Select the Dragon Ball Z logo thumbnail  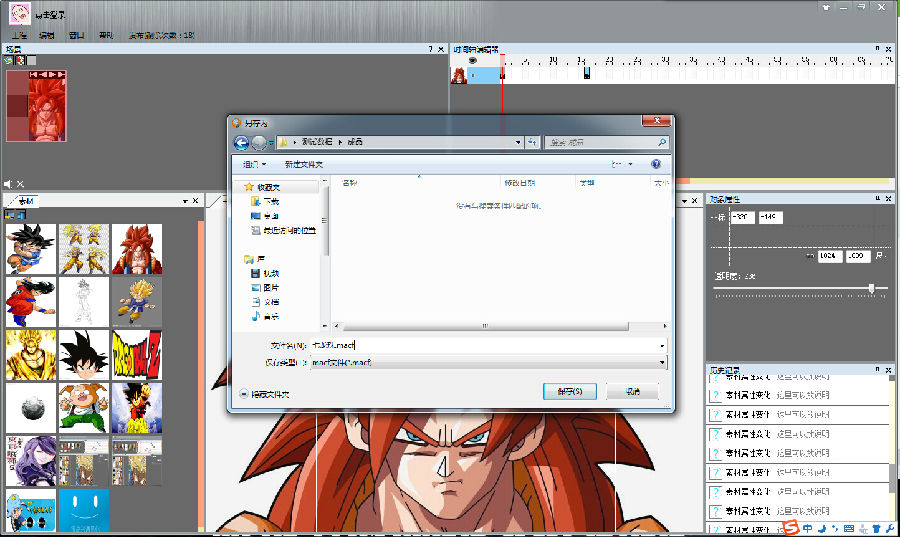pos(136,353)
